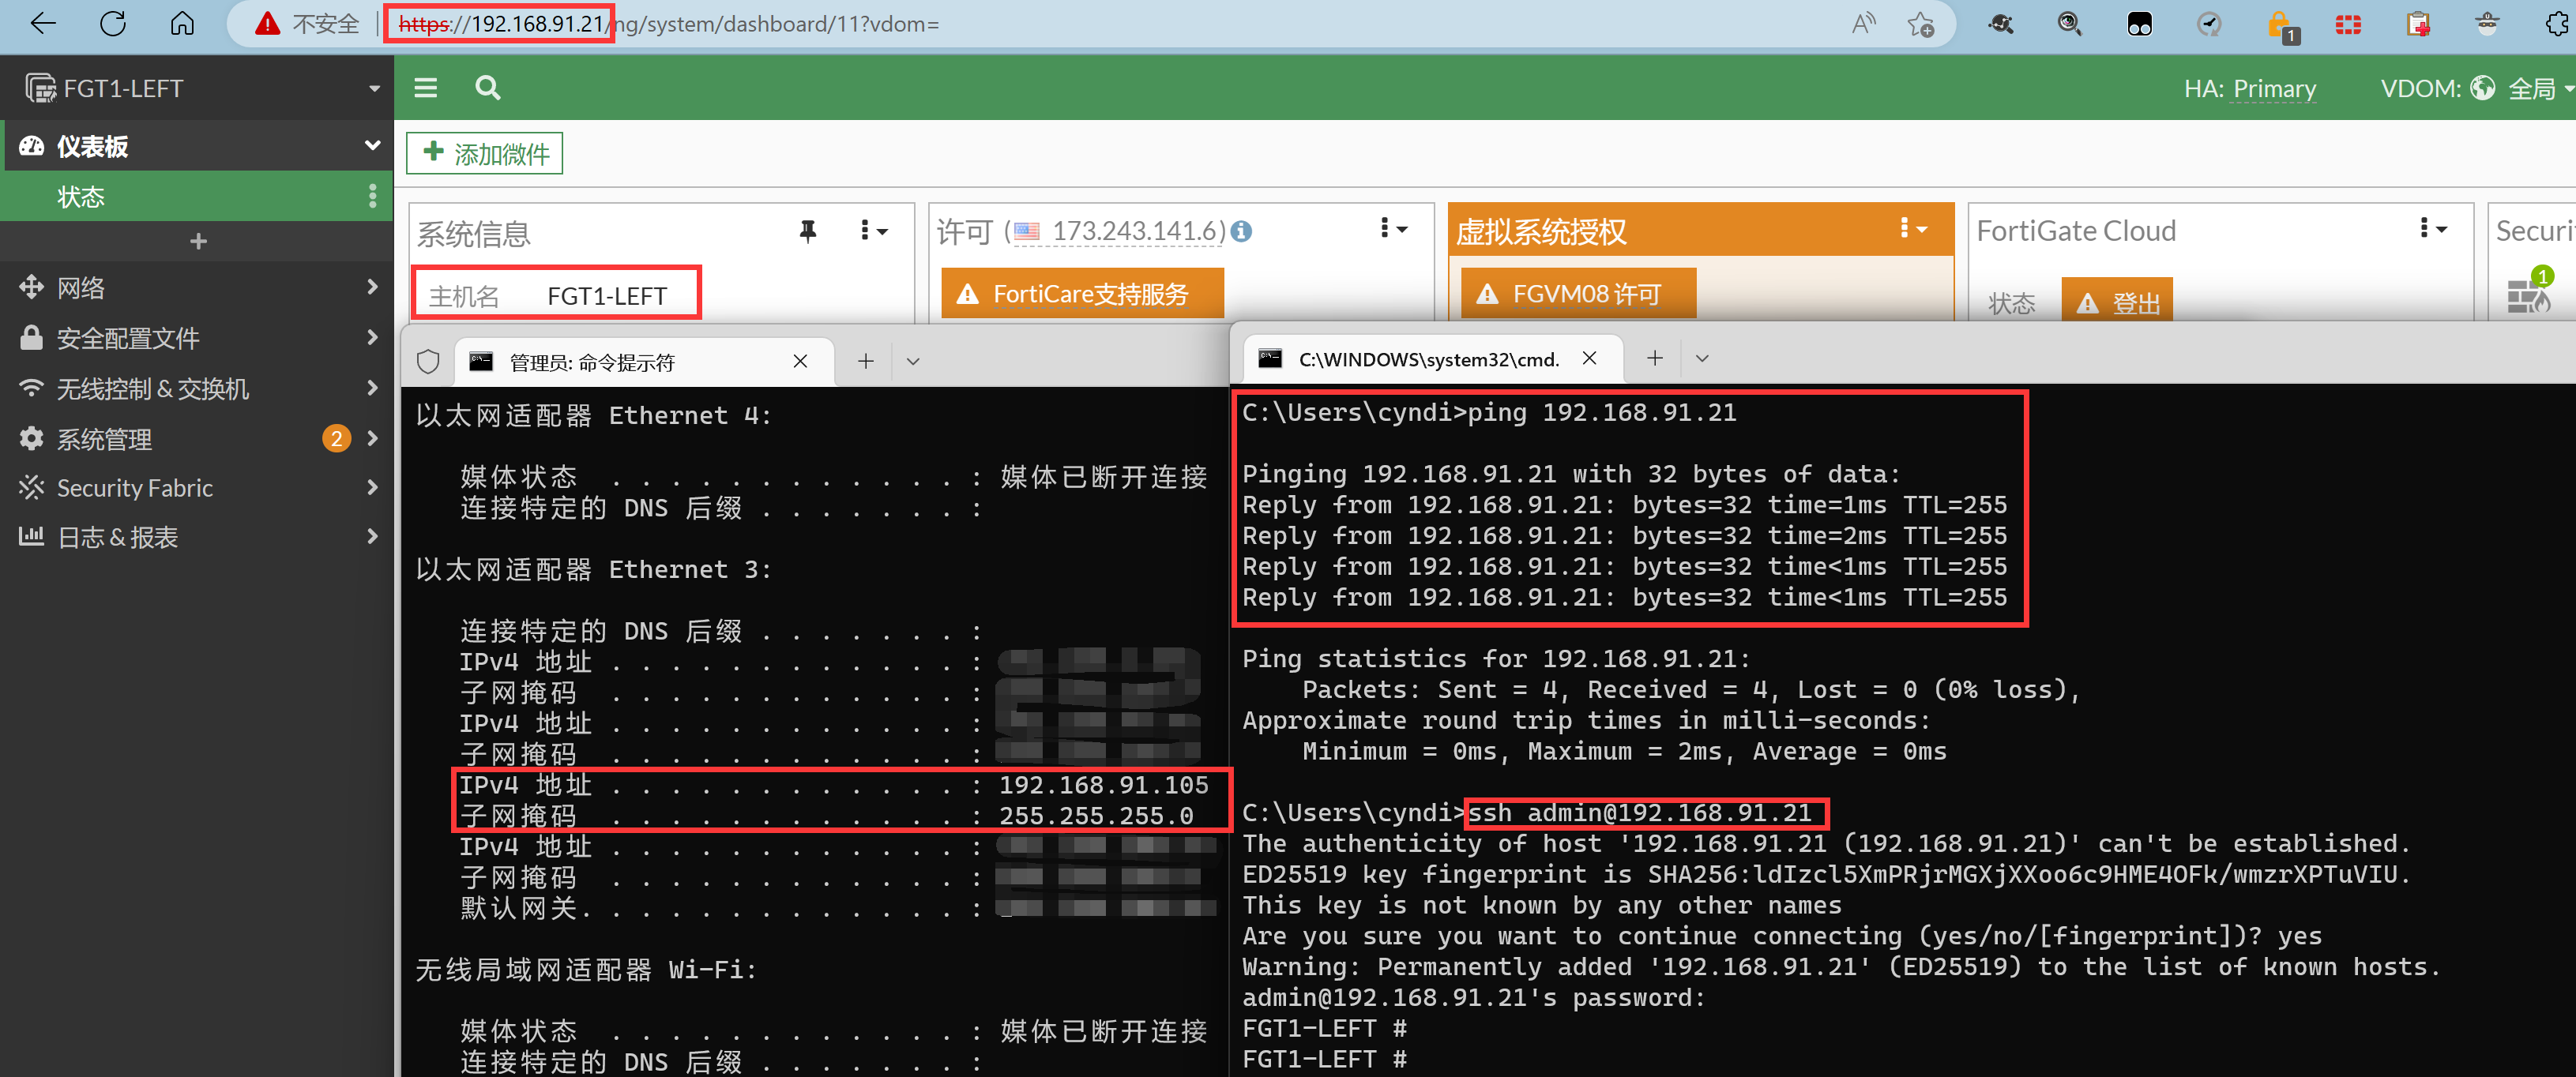
Task: Click the 添加微件 button
Action: 485,154
